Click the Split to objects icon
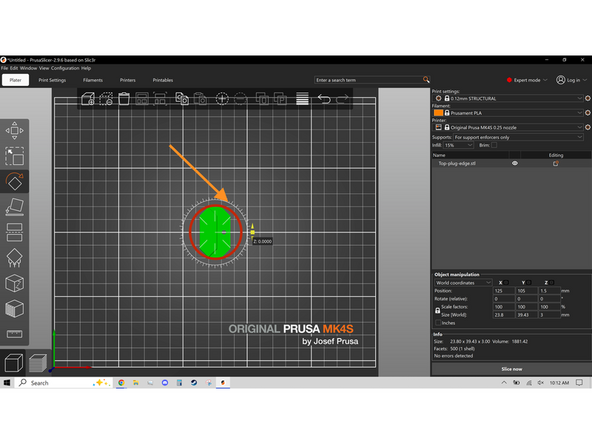Viewport: 592px width, 444px height. 262,99
